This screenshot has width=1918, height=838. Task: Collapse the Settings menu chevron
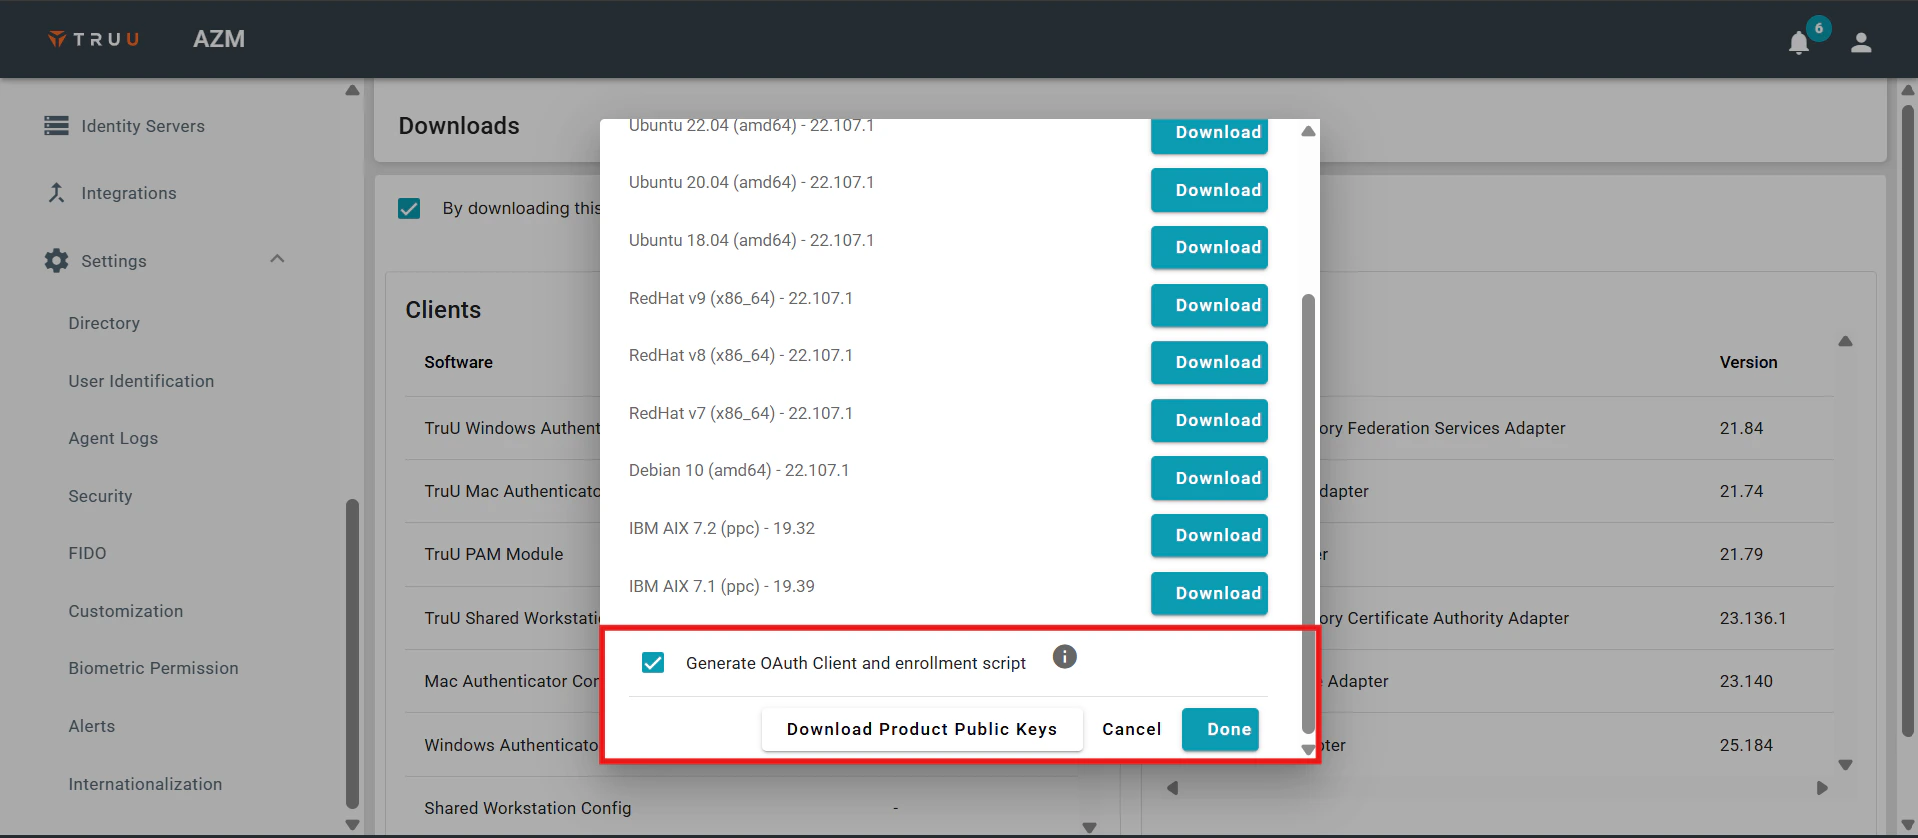tap(277, 259)
